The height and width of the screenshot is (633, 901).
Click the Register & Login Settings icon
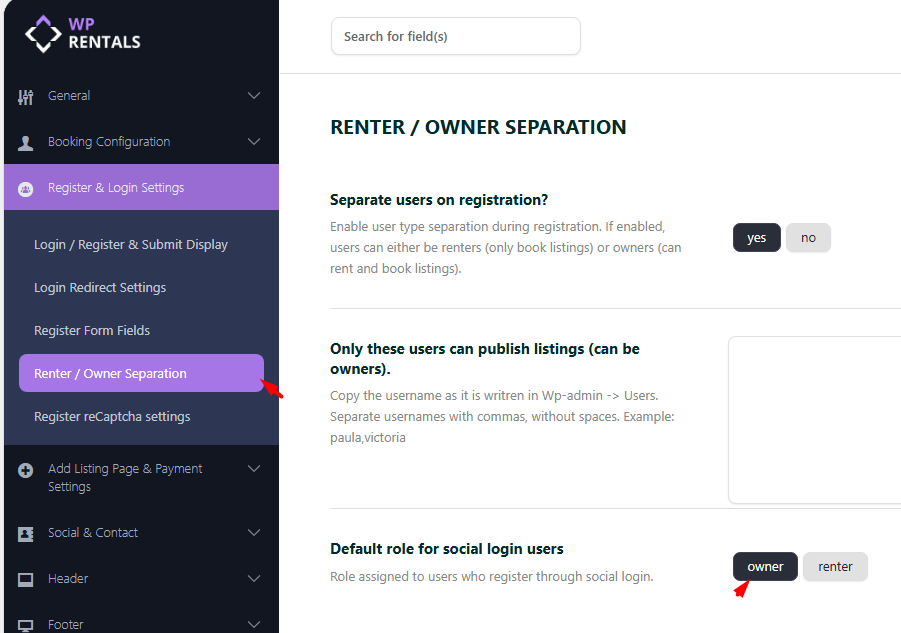click(x=26, y=188)
